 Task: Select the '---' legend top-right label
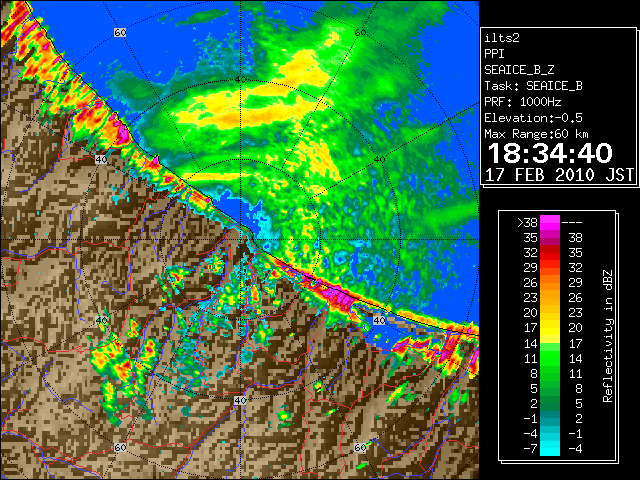pyautogui.click(x=572, y=223)
